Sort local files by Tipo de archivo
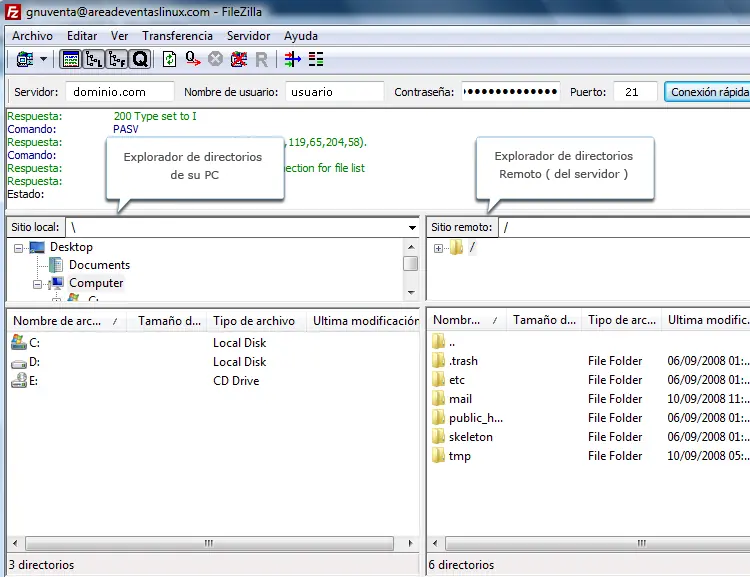 pos(254,321)
